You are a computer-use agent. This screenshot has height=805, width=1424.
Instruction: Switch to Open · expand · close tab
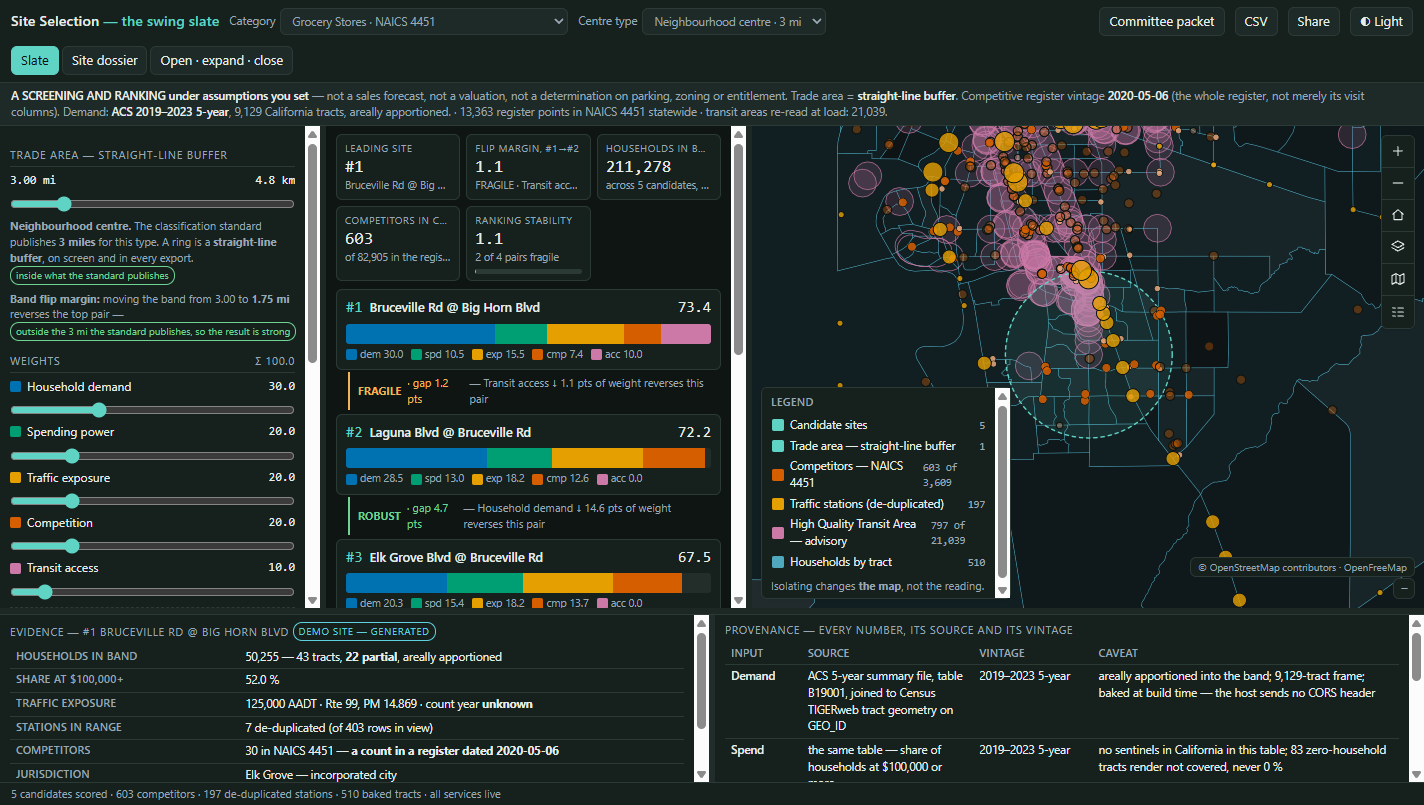(222, 60)
